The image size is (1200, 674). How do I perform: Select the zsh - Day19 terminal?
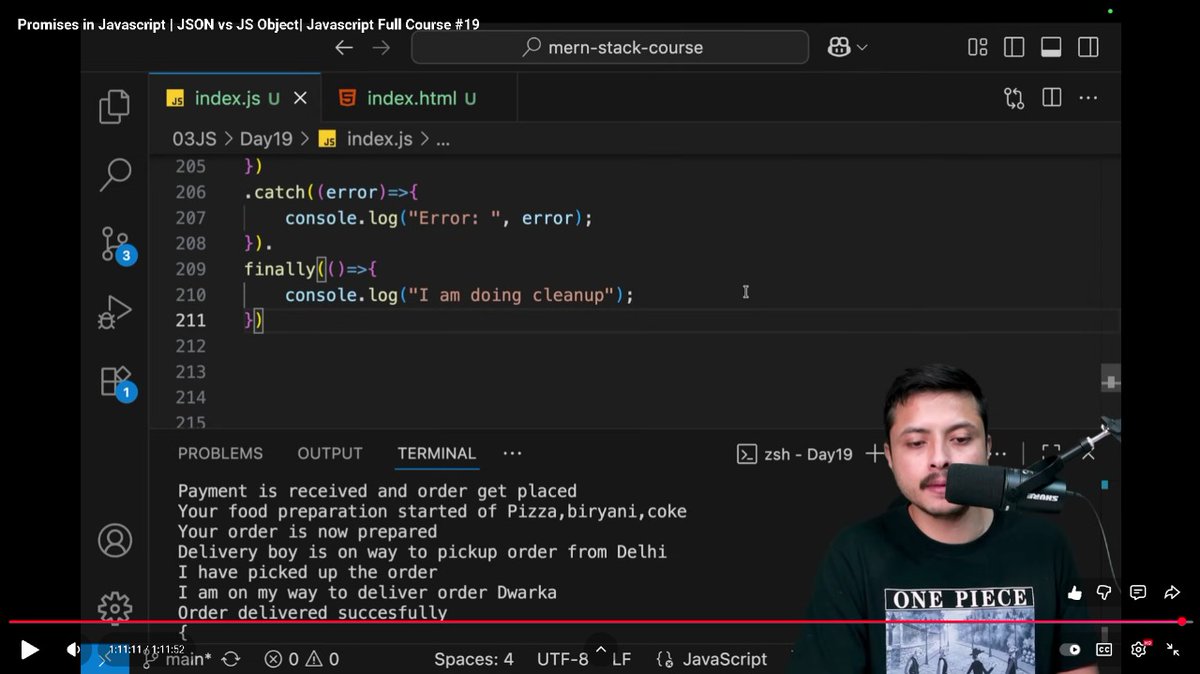pyautogui.click(x=795, y=454)
